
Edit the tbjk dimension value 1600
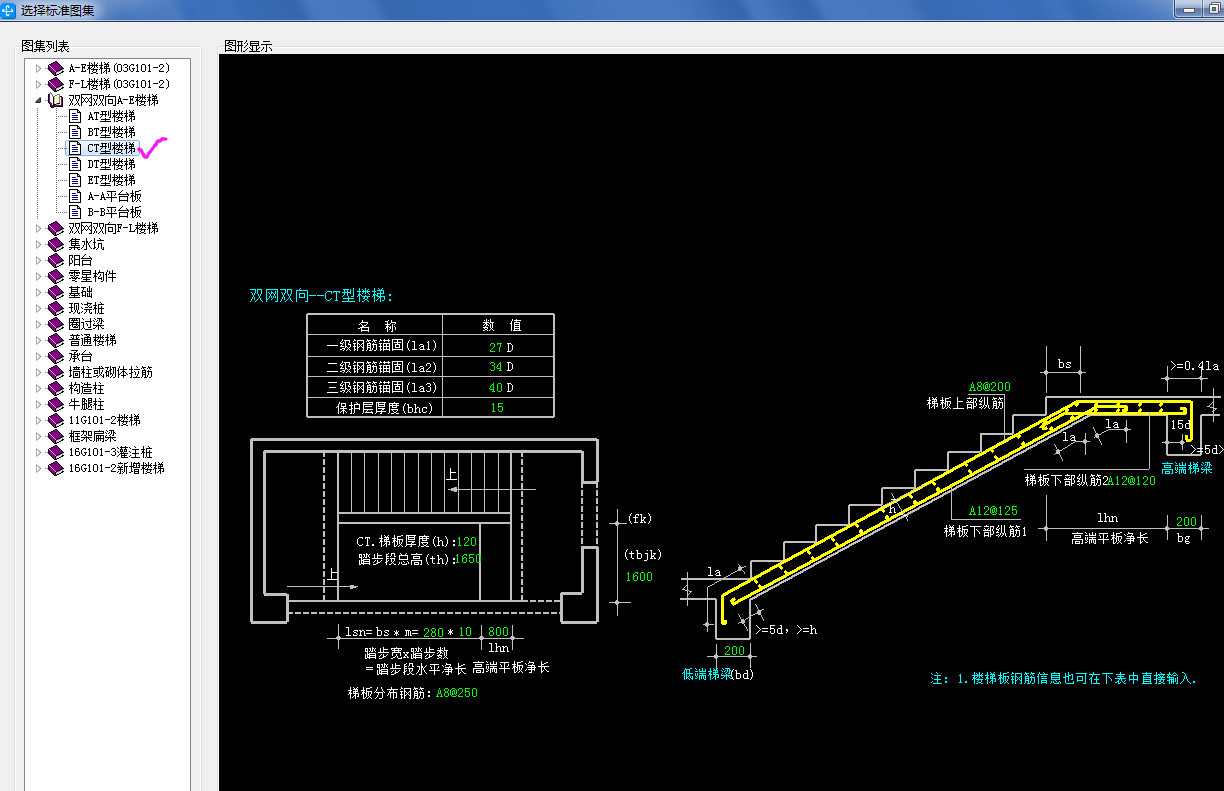(639, 577)
